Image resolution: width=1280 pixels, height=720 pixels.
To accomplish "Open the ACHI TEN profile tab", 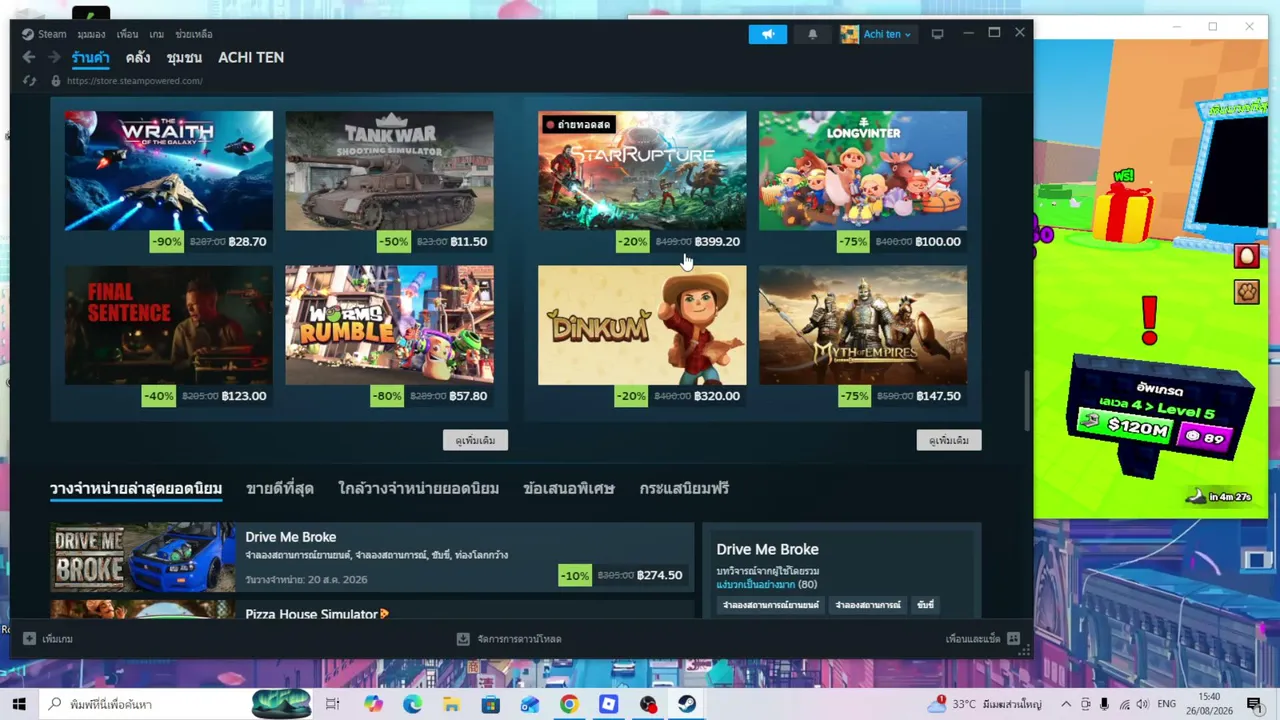I will 251,58.
